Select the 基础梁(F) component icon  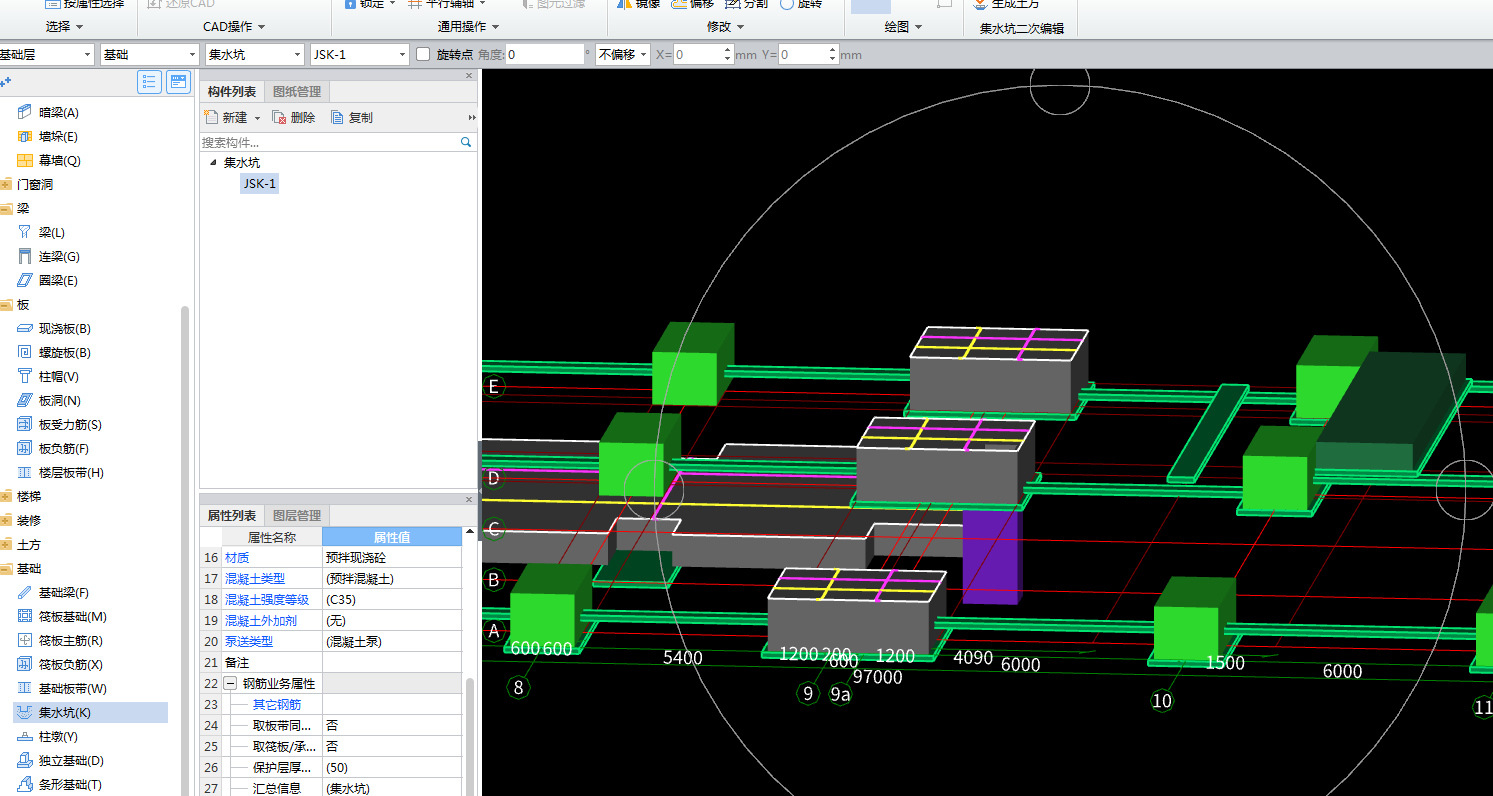(25, 592)
